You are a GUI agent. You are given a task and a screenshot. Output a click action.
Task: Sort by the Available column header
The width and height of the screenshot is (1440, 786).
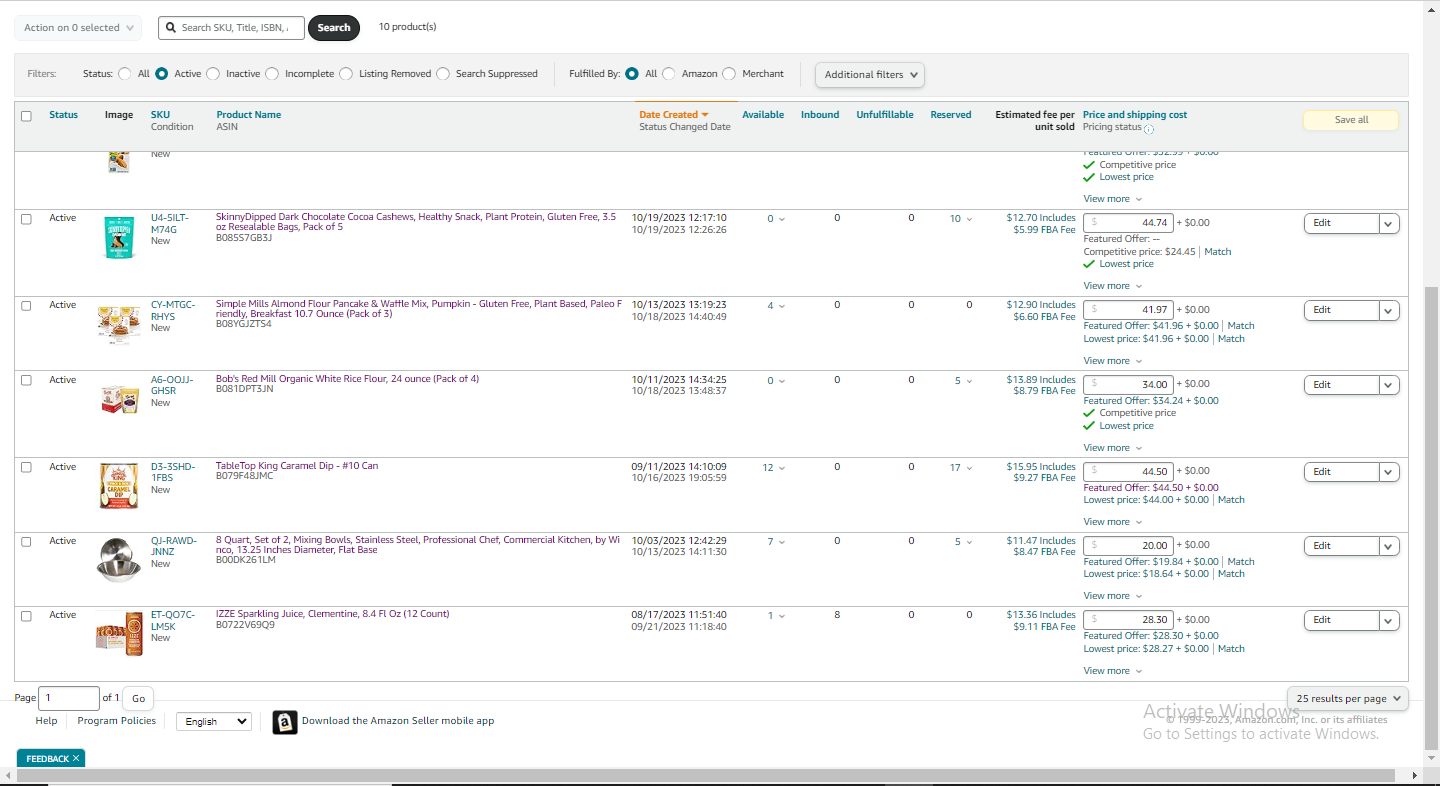[763, 115]
